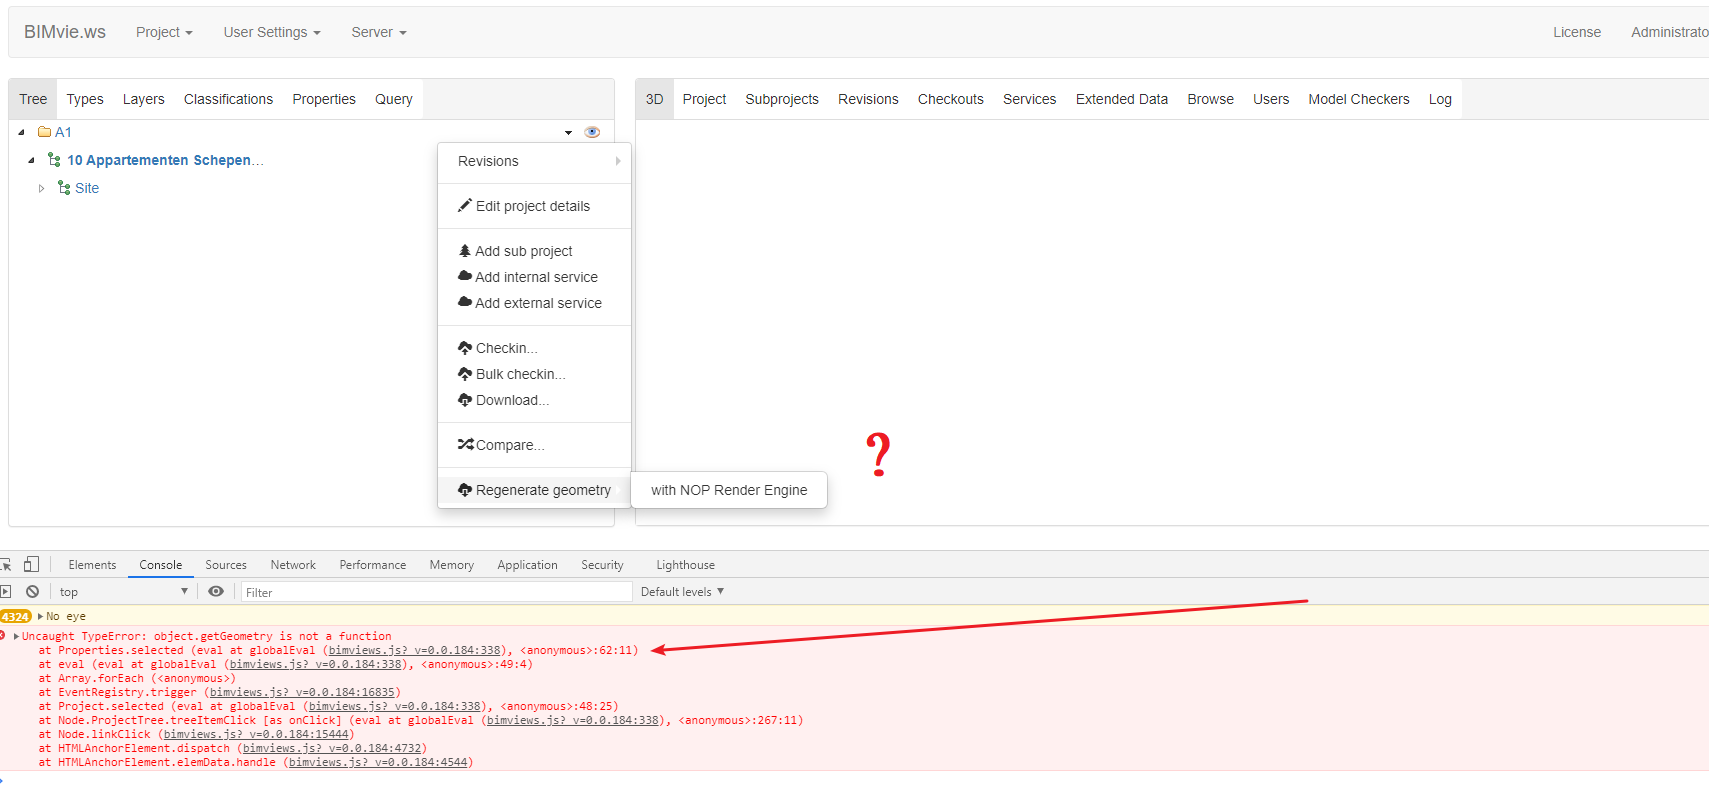This screenshot has width=1709, height=794.
Task: Click the pencil icon for Edit project details
Action: pyautogui.click(x=465, y=205)
